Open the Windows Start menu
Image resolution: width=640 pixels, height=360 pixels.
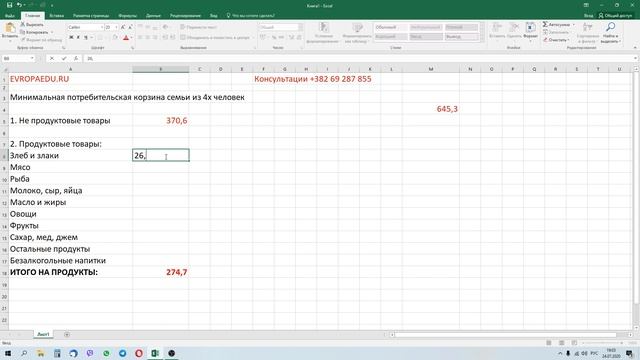pyautogui.click(x=8, y=353)
